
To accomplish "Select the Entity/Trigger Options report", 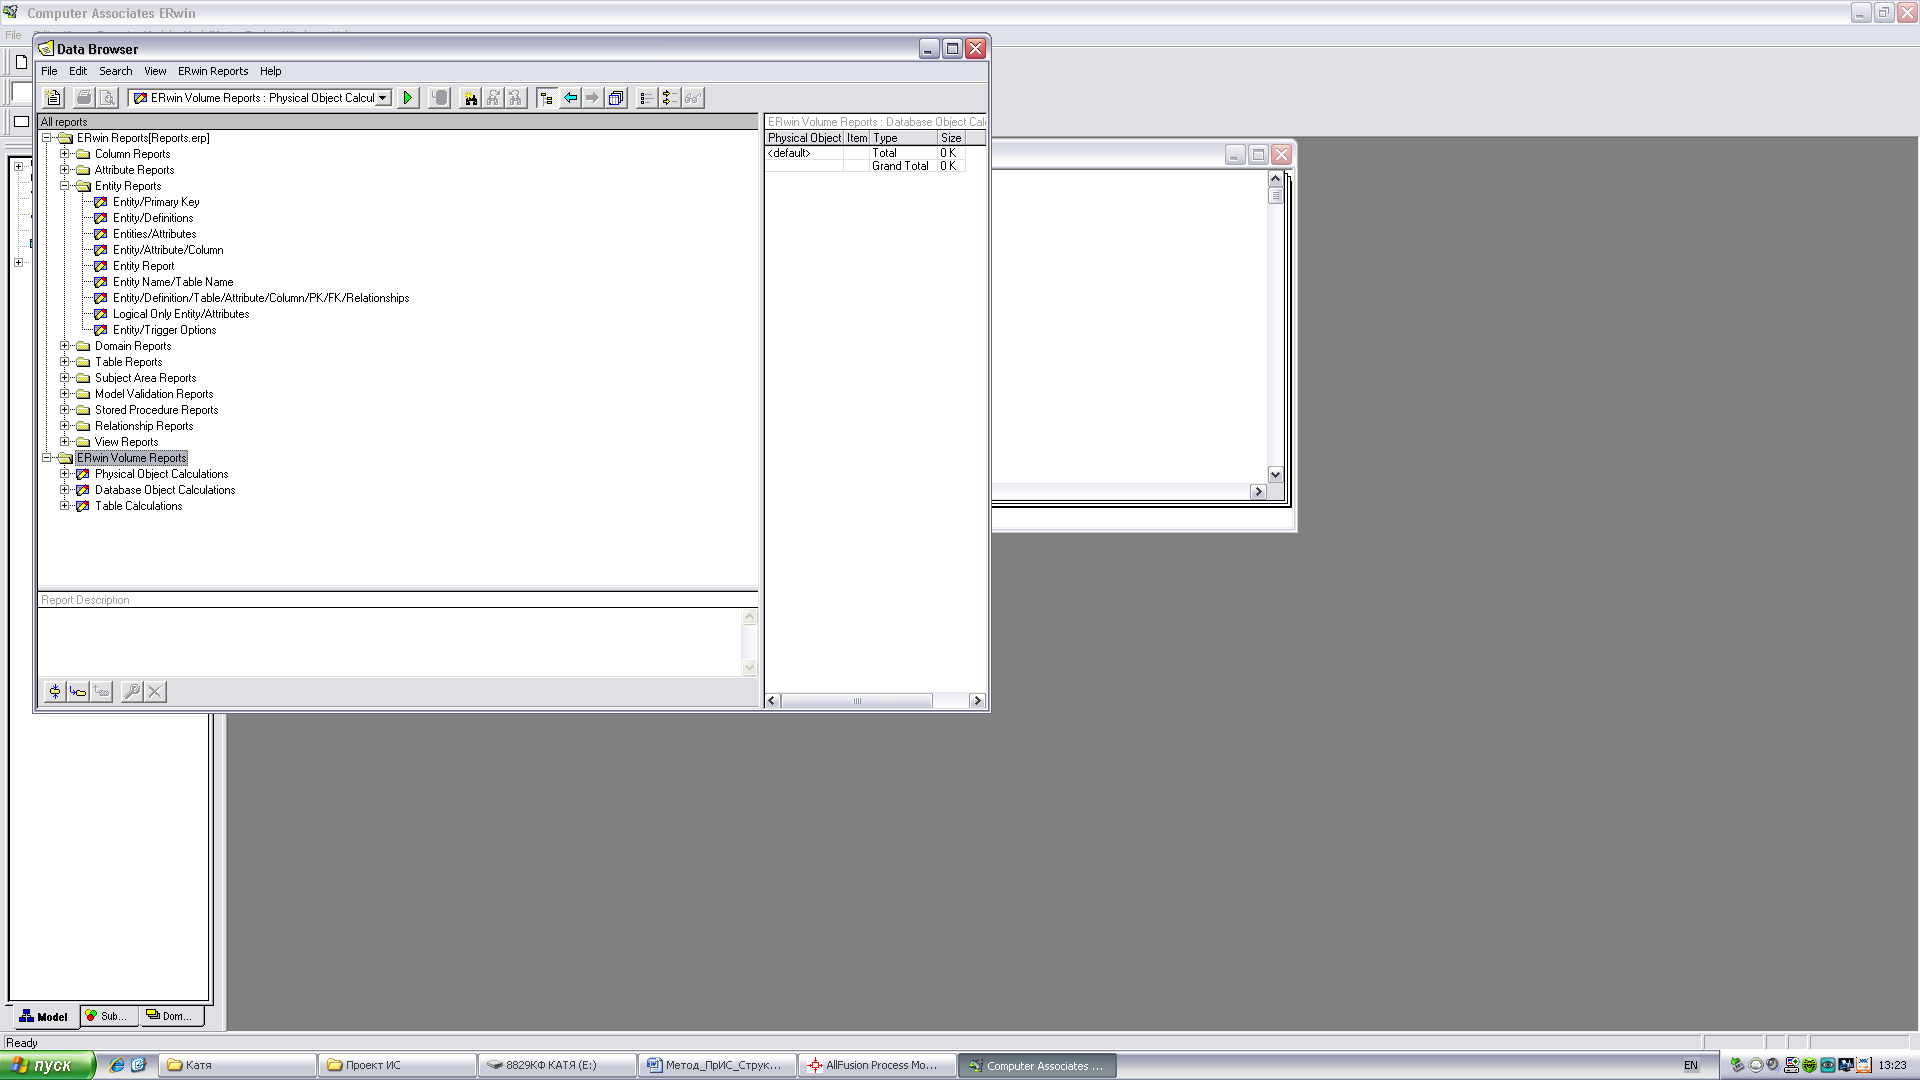I will (x=164, y=330).
